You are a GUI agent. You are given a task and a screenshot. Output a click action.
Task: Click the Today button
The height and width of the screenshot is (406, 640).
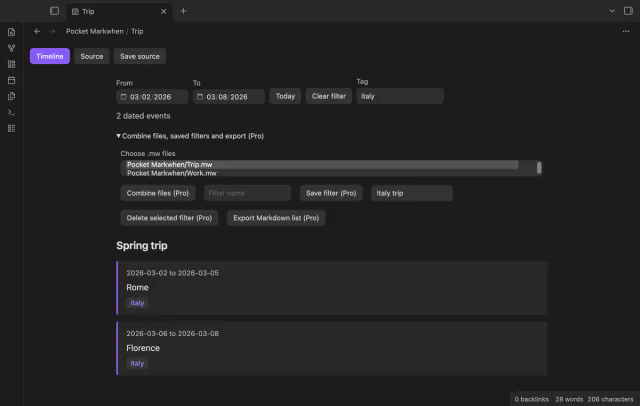[285, 96]
